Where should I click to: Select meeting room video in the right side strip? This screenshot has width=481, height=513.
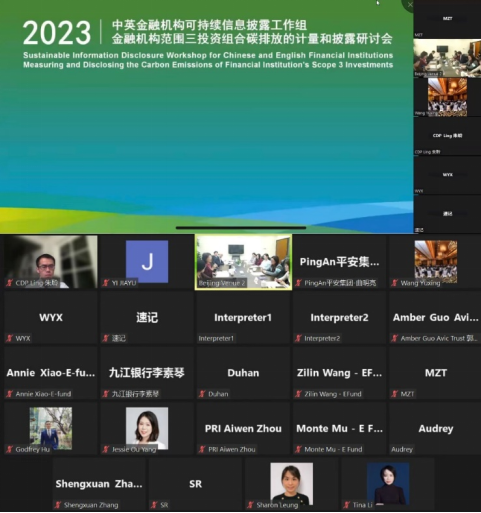[x=447, y=58]
